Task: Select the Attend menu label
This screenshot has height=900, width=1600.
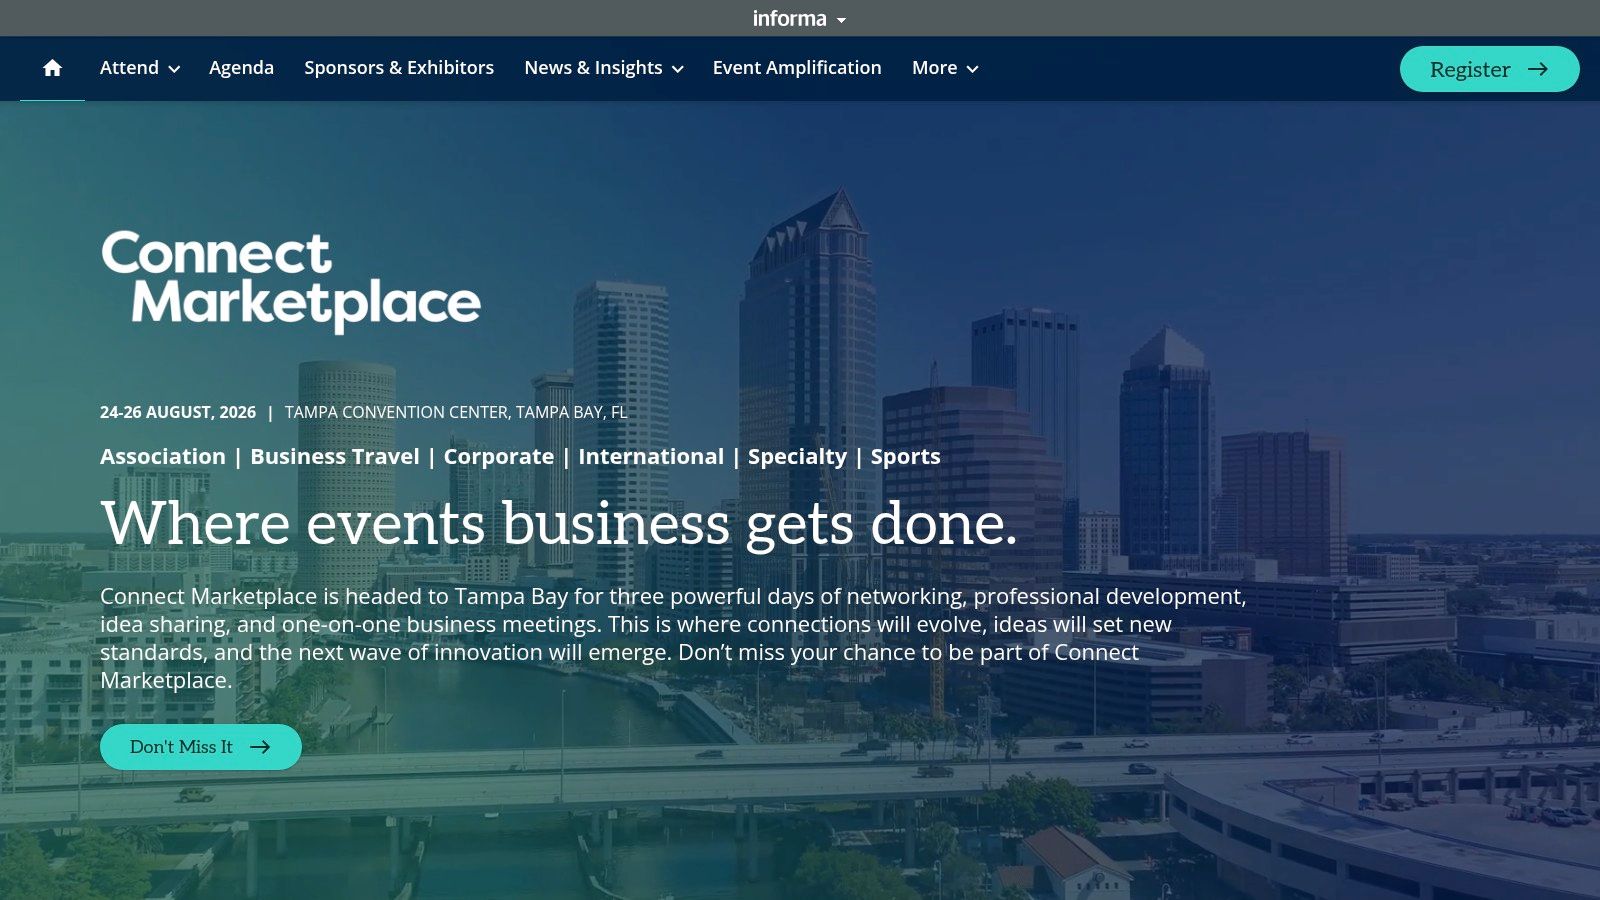Action: (129, 68)
